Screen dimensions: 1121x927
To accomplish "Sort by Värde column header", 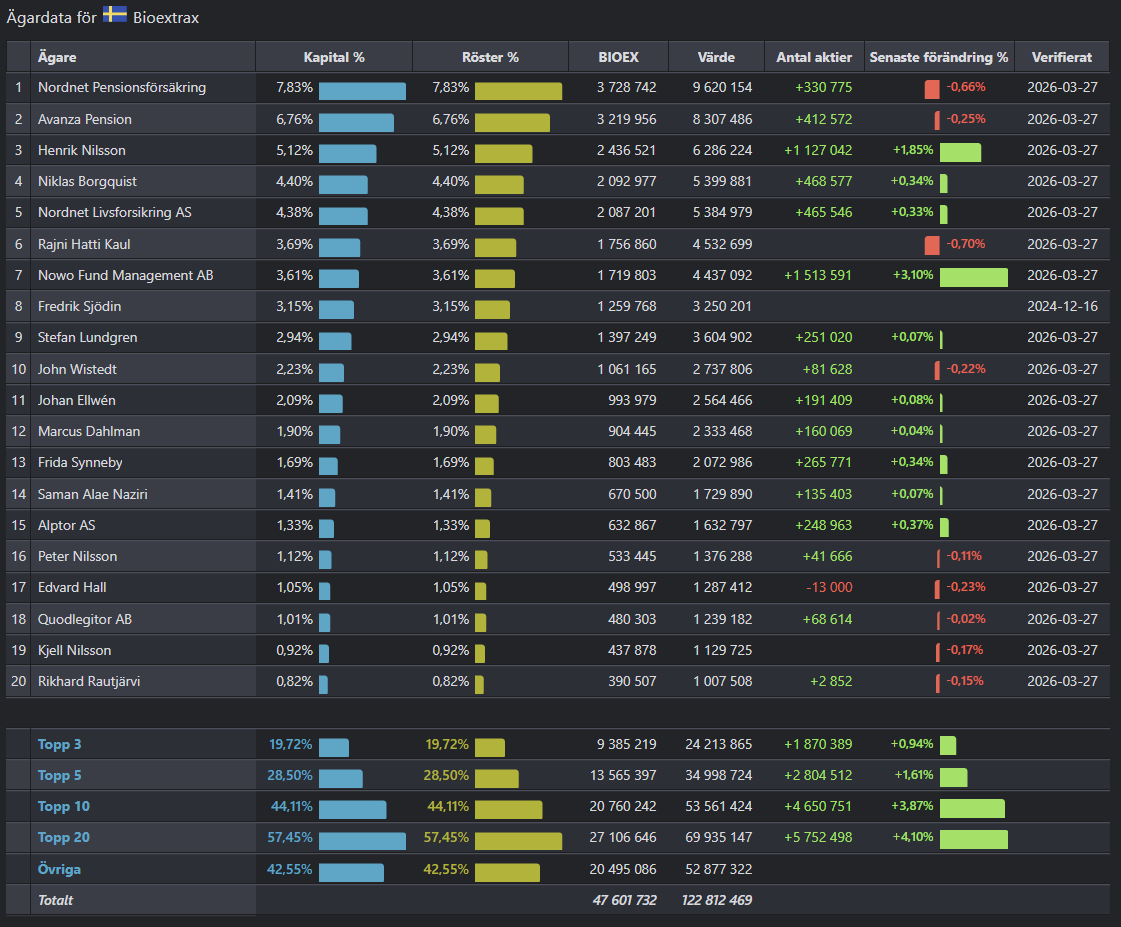I will (716, 57).
